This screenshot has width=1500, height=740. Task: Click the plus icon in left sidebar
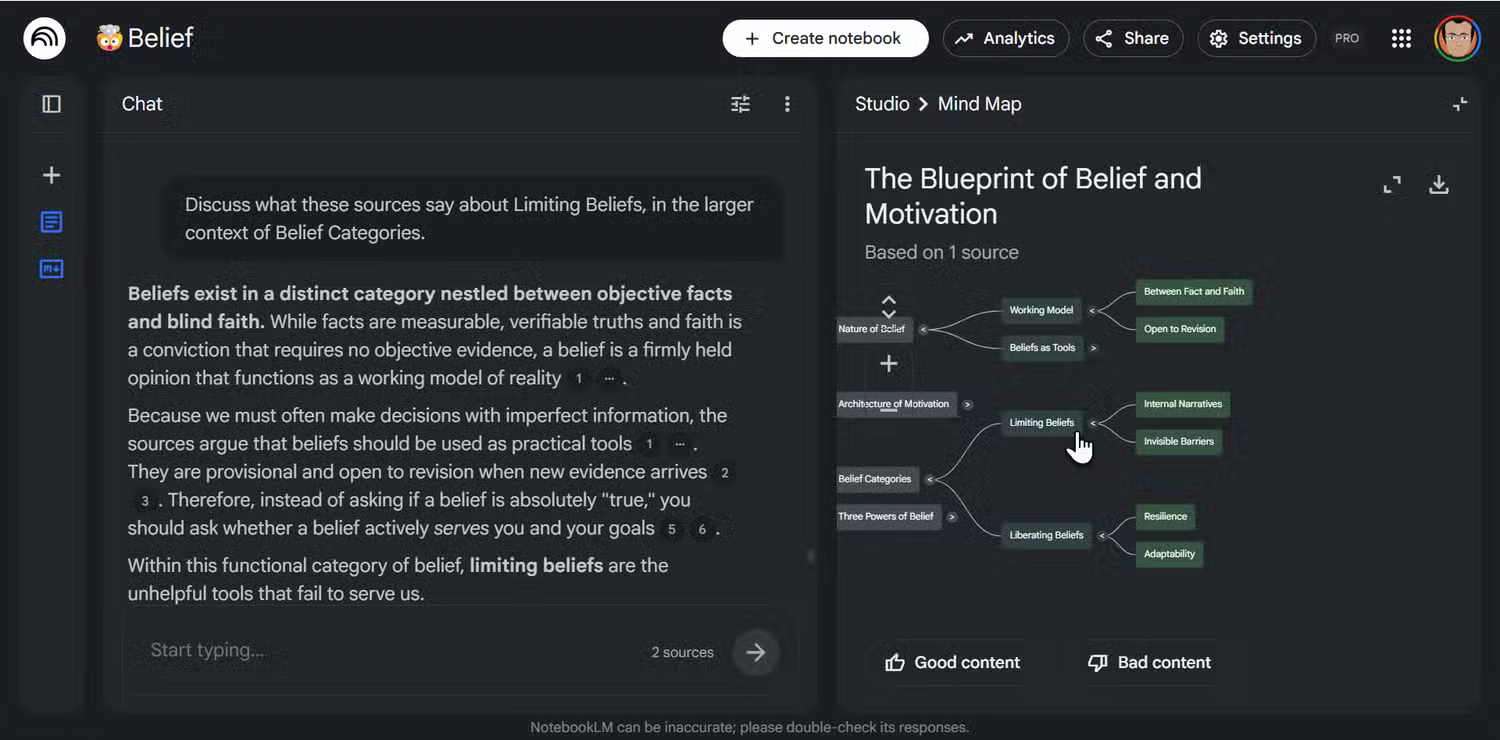click(x=51, y=176)
